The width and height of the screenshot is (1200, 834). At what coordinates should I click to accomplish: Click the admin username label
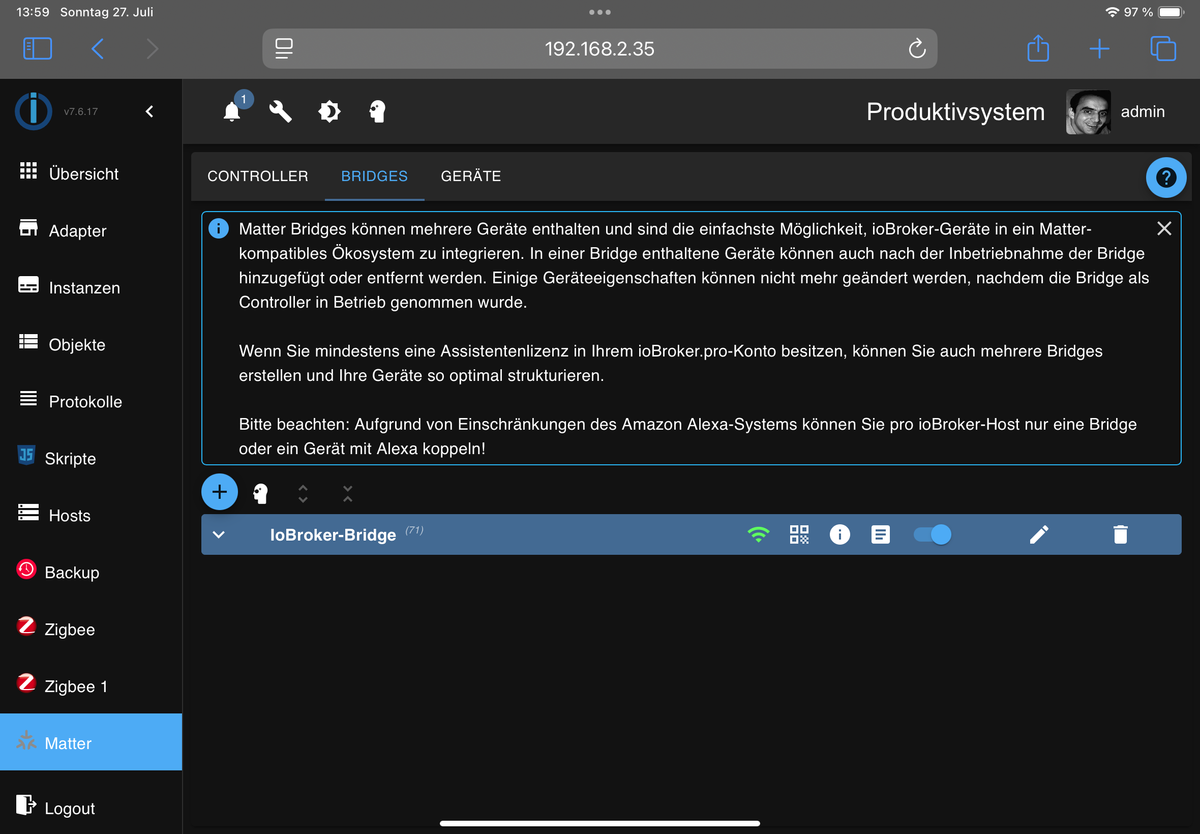tap(1143, 112)
